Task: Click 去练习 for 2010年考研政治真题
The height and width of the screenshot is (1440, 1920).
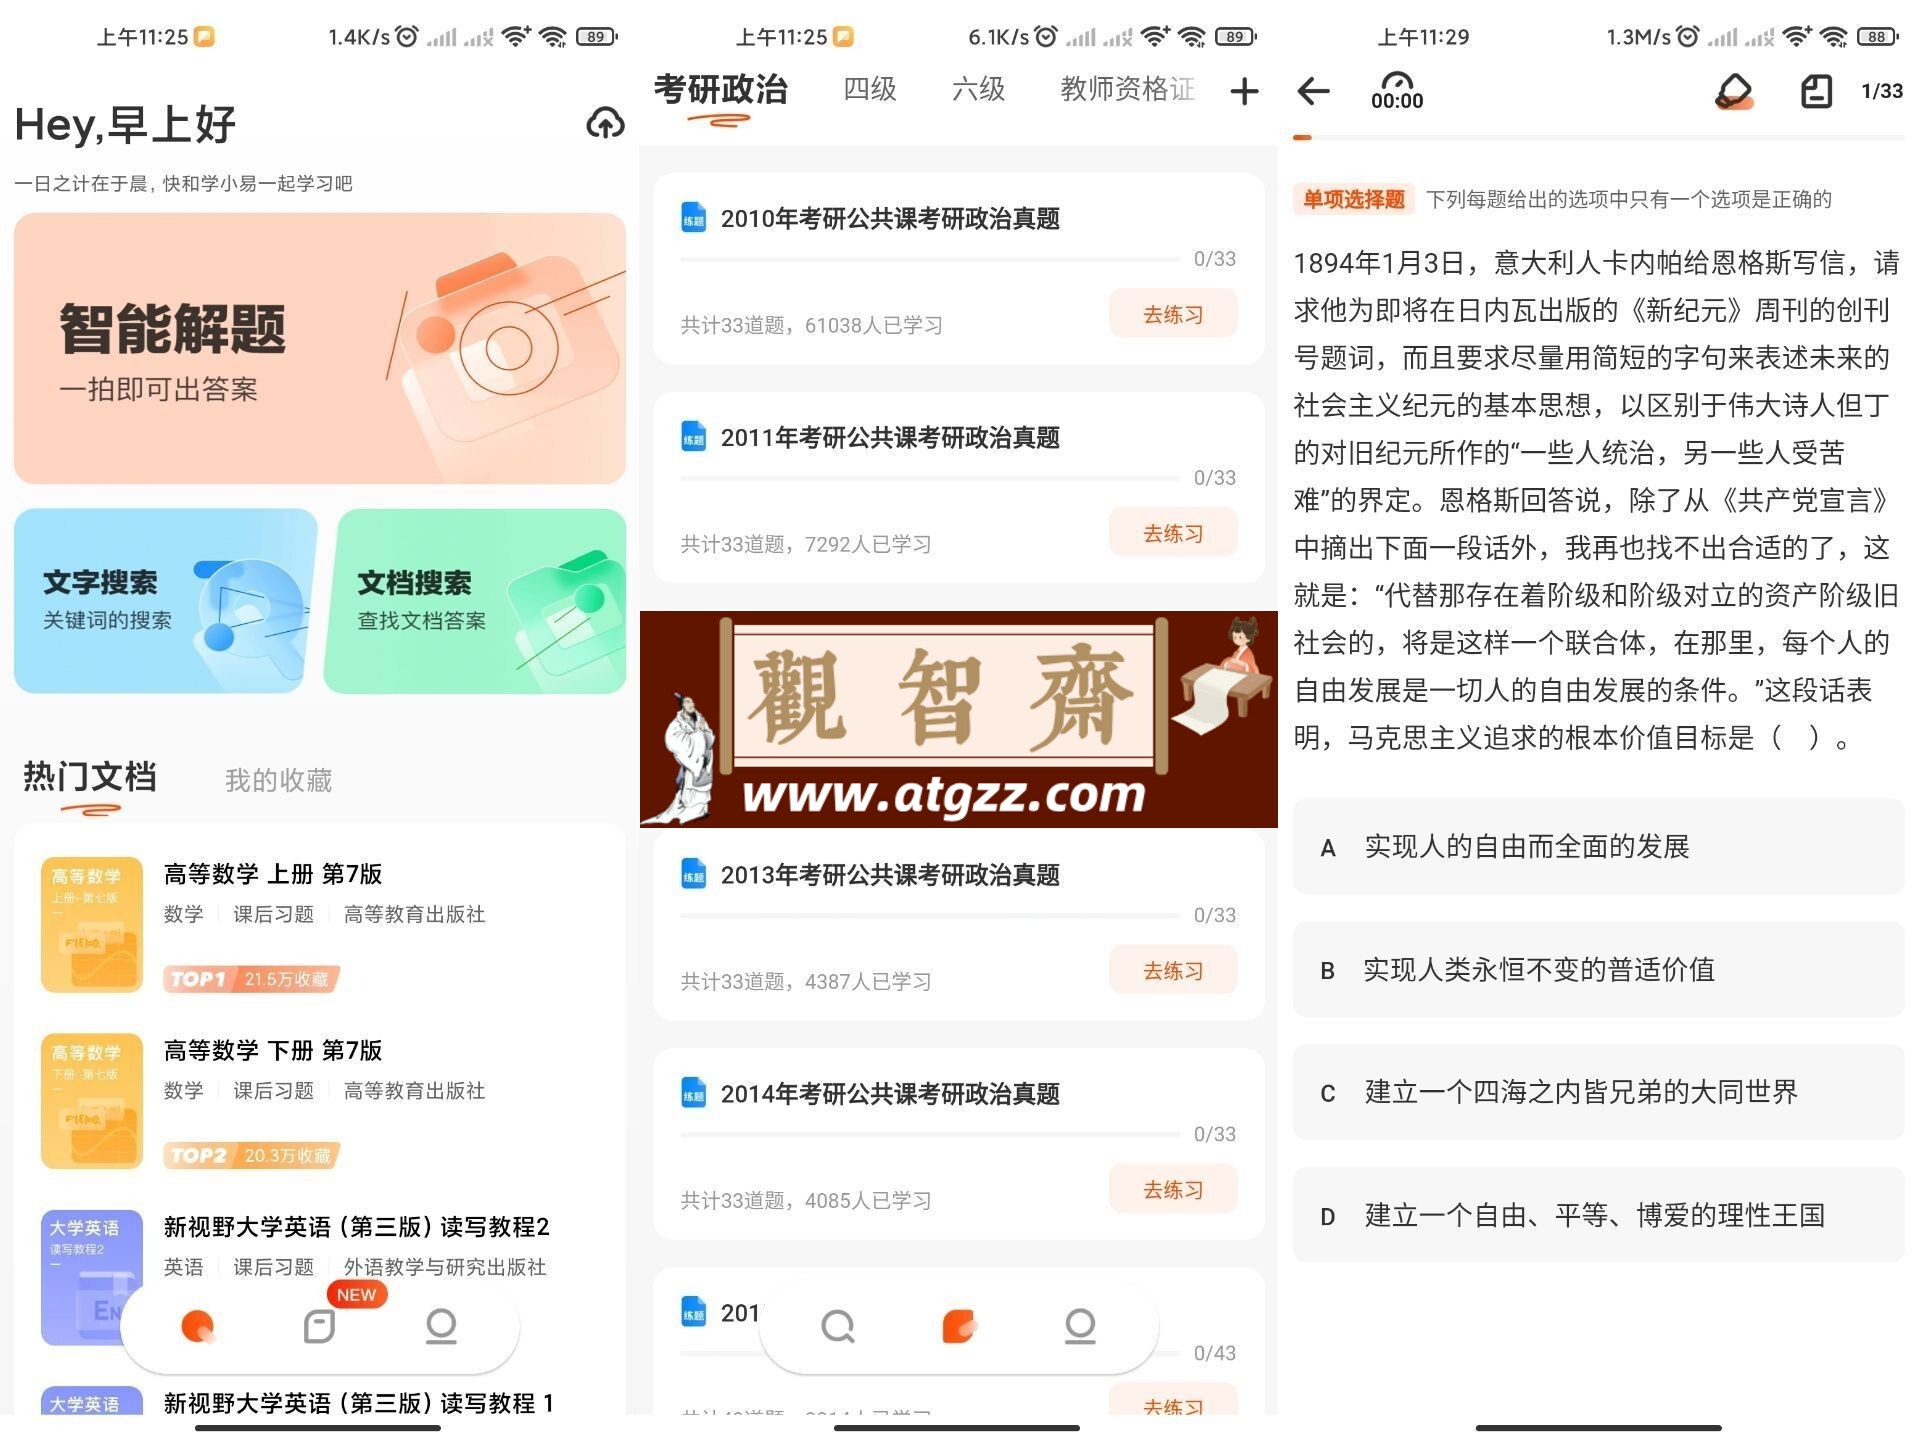Action: point(1173,314)
